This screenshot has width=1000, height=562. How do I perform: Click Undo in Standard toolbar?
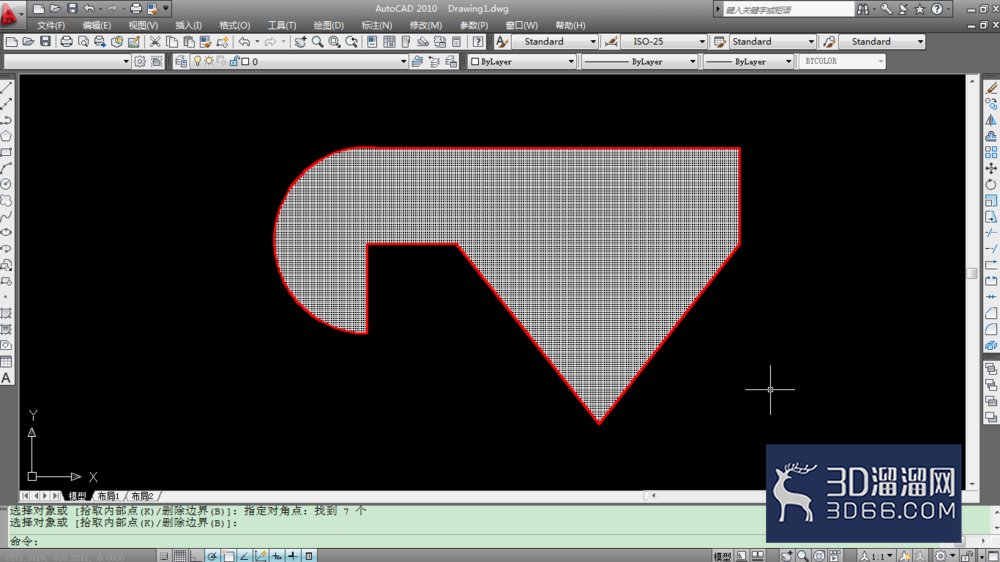coord(244,41)
